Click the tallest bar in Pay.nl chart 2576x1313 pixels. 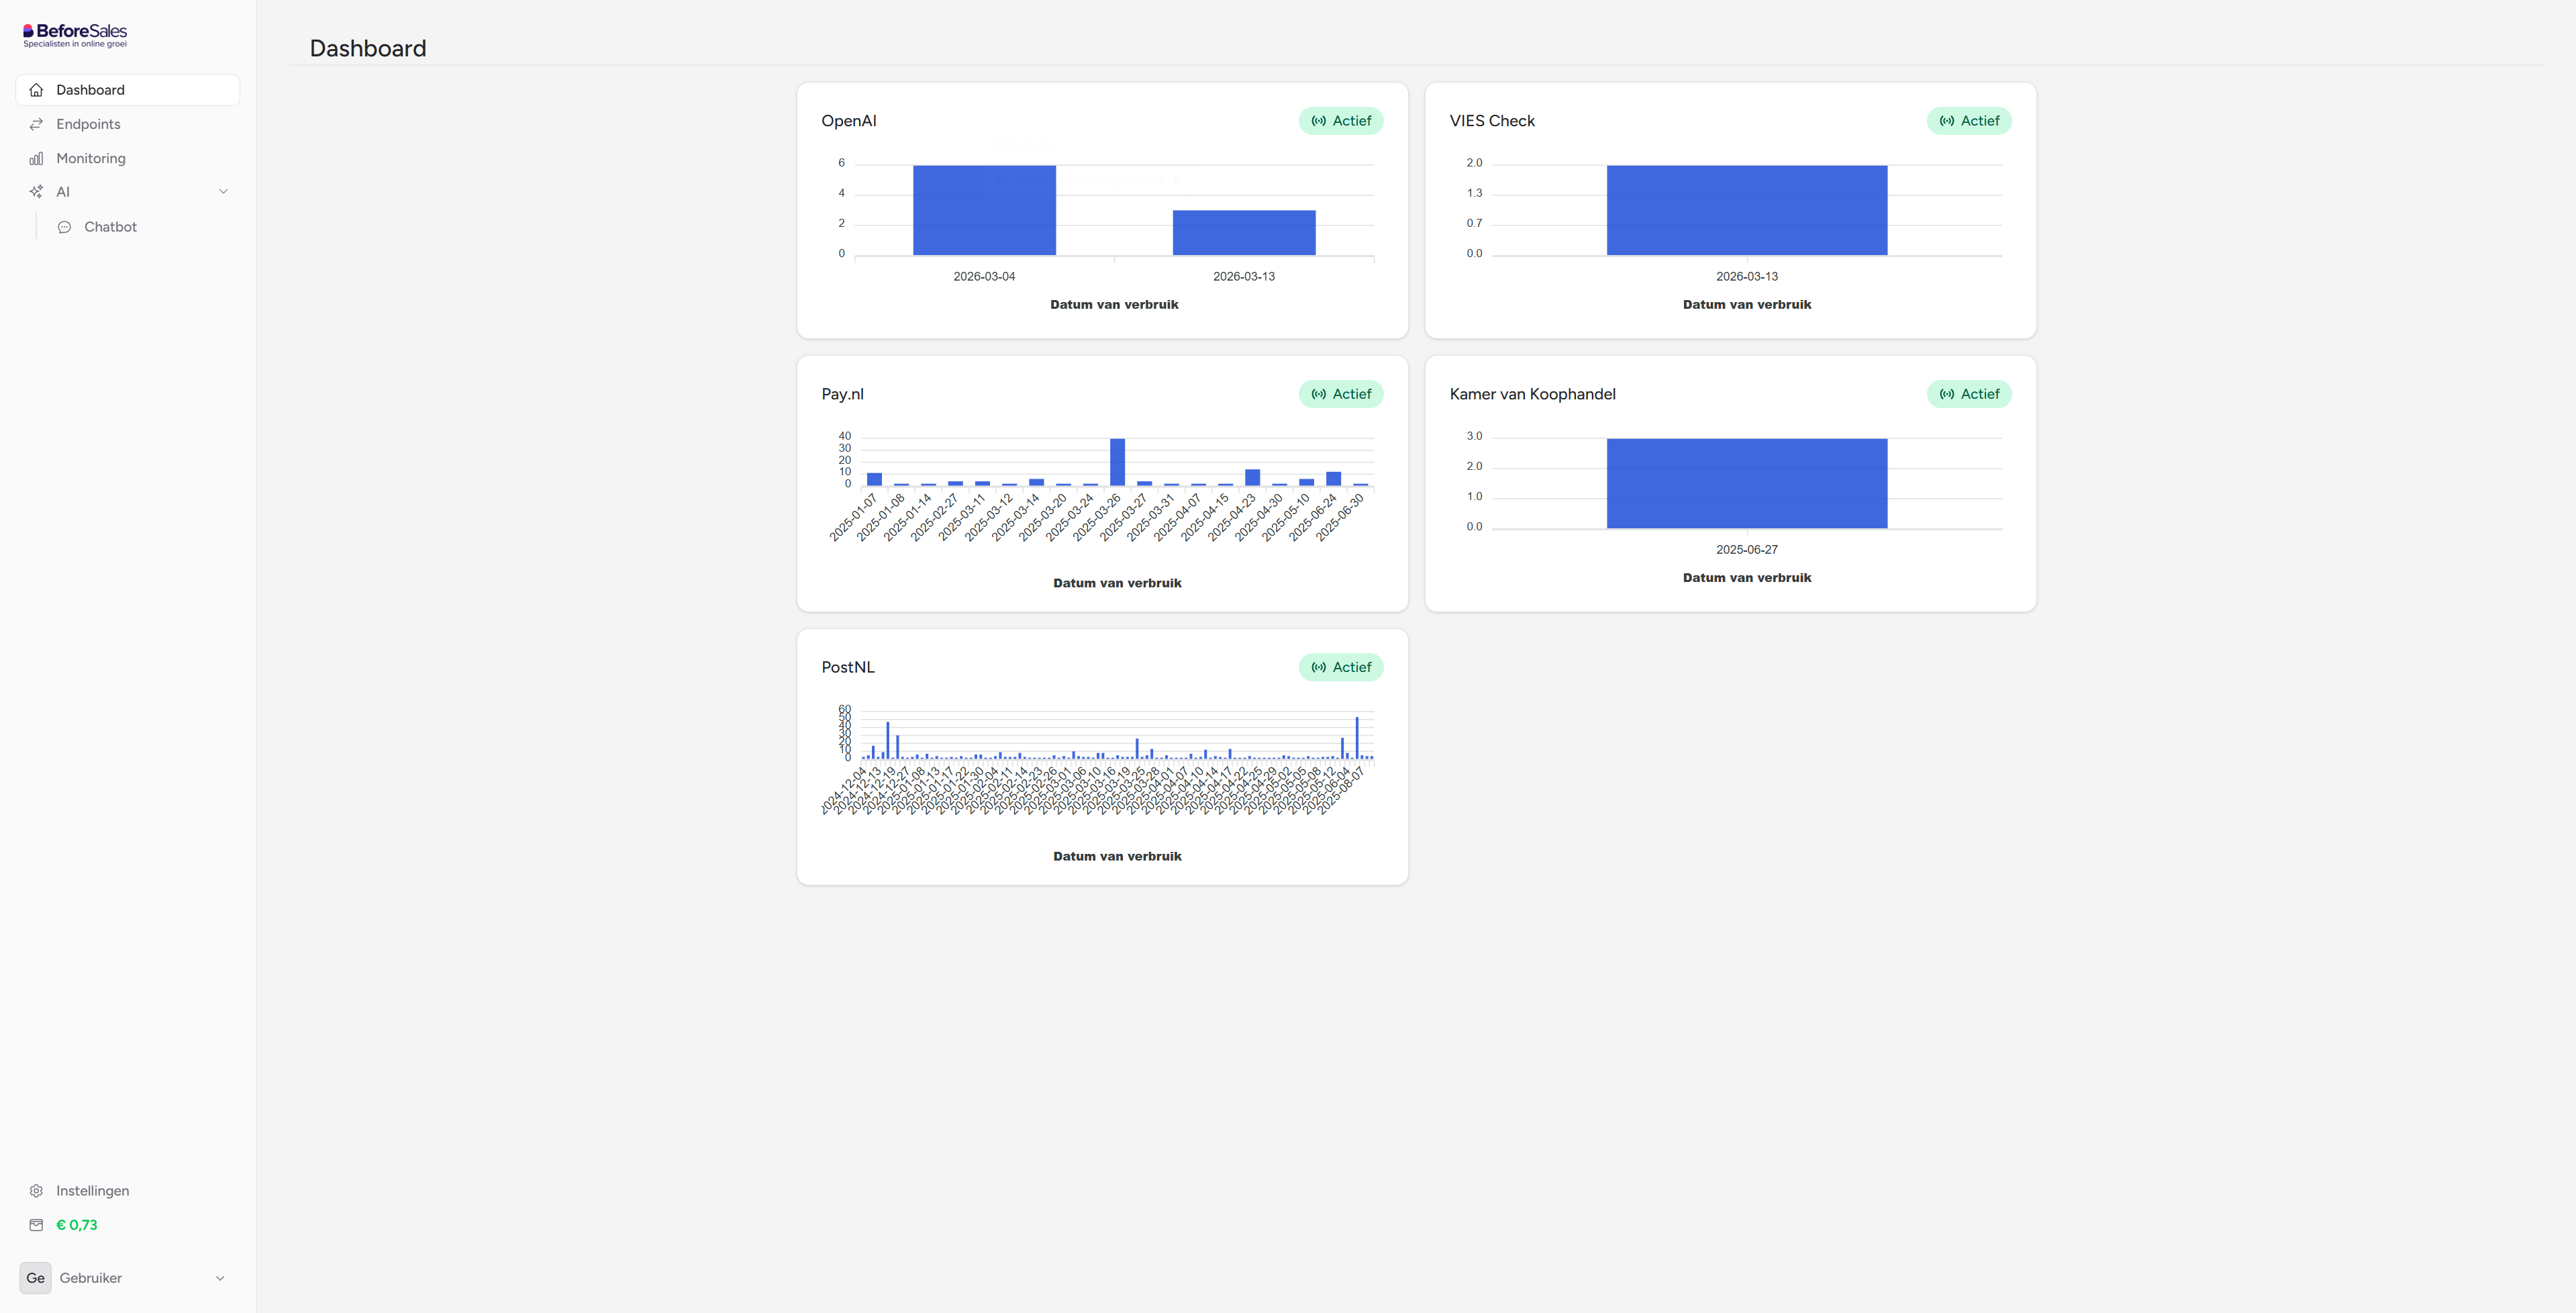pos(1117,462)
